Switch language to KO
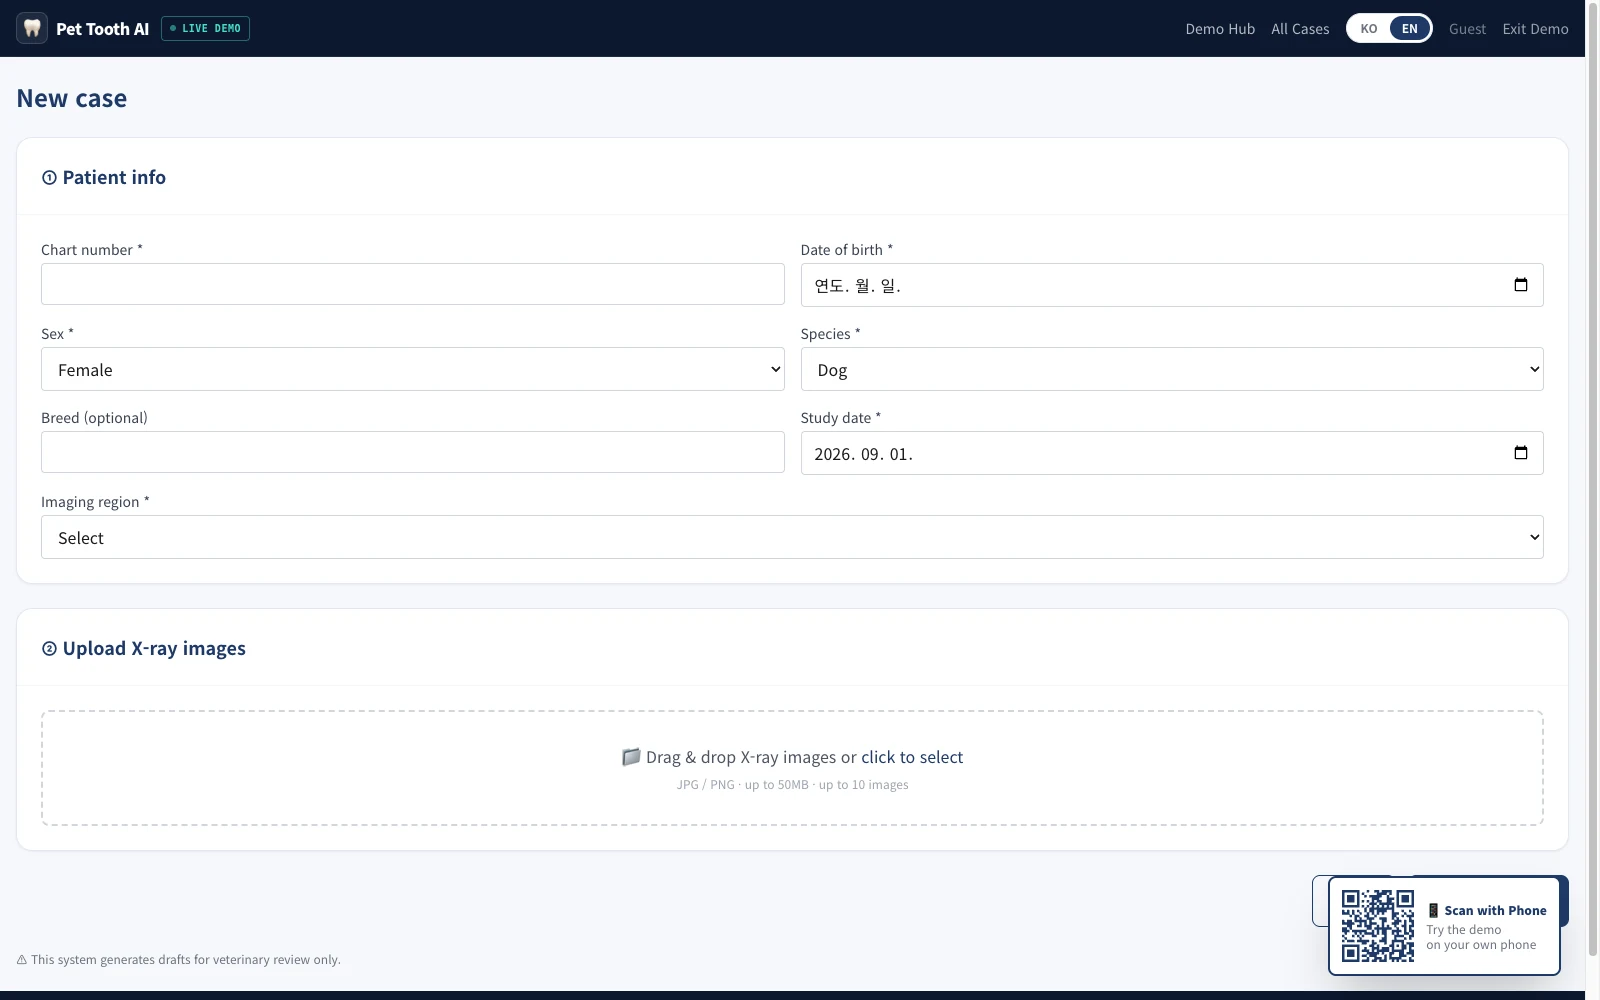Viewport: 1600px width, 1000px height. [1368, 28]
